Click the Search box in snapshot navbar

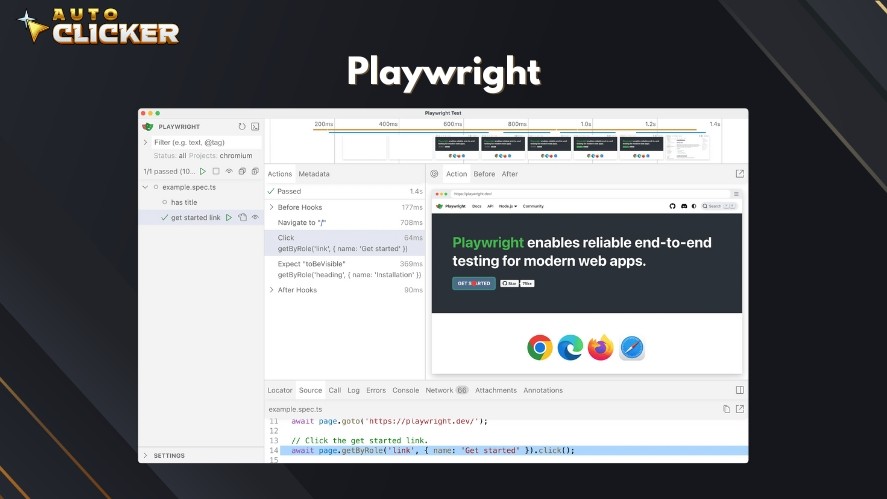(x=718, y=207)
